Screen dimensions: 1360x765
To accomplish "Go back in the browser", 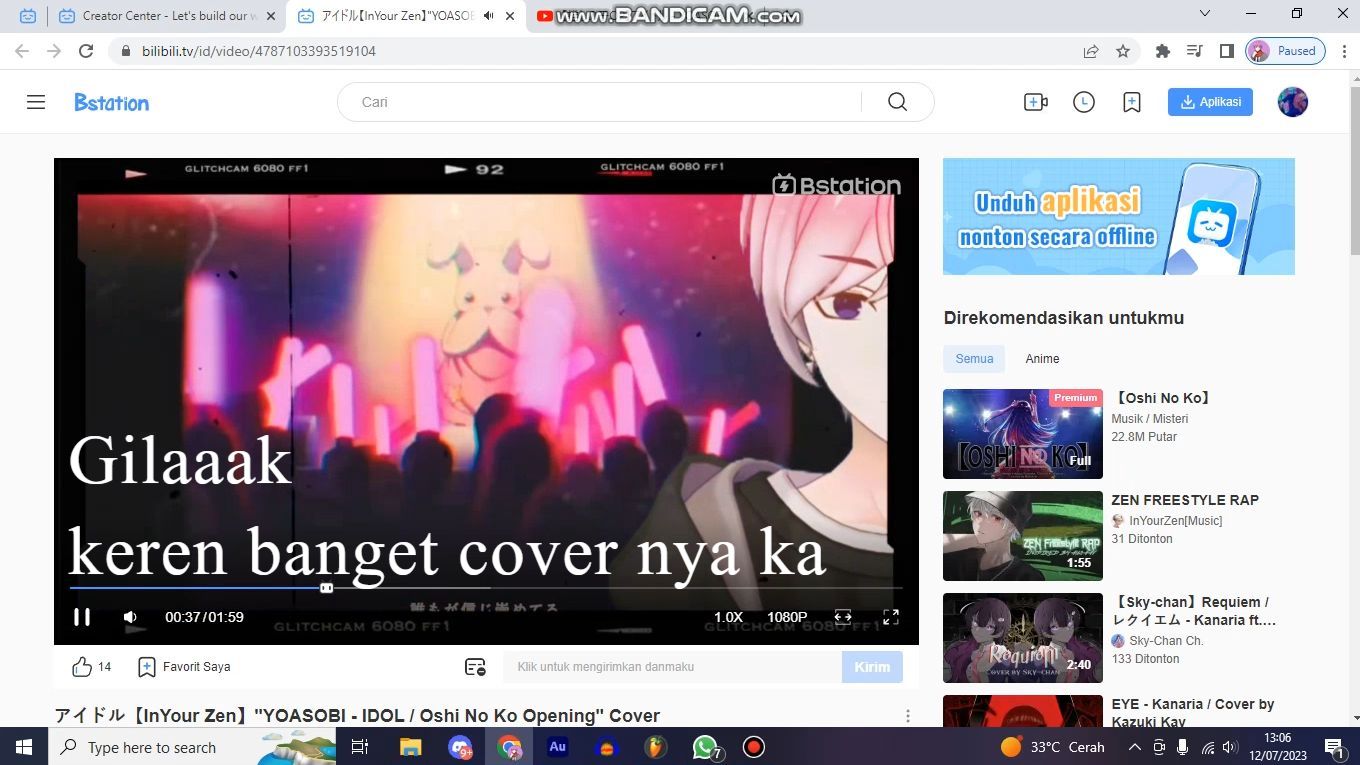I will [22, 51].
